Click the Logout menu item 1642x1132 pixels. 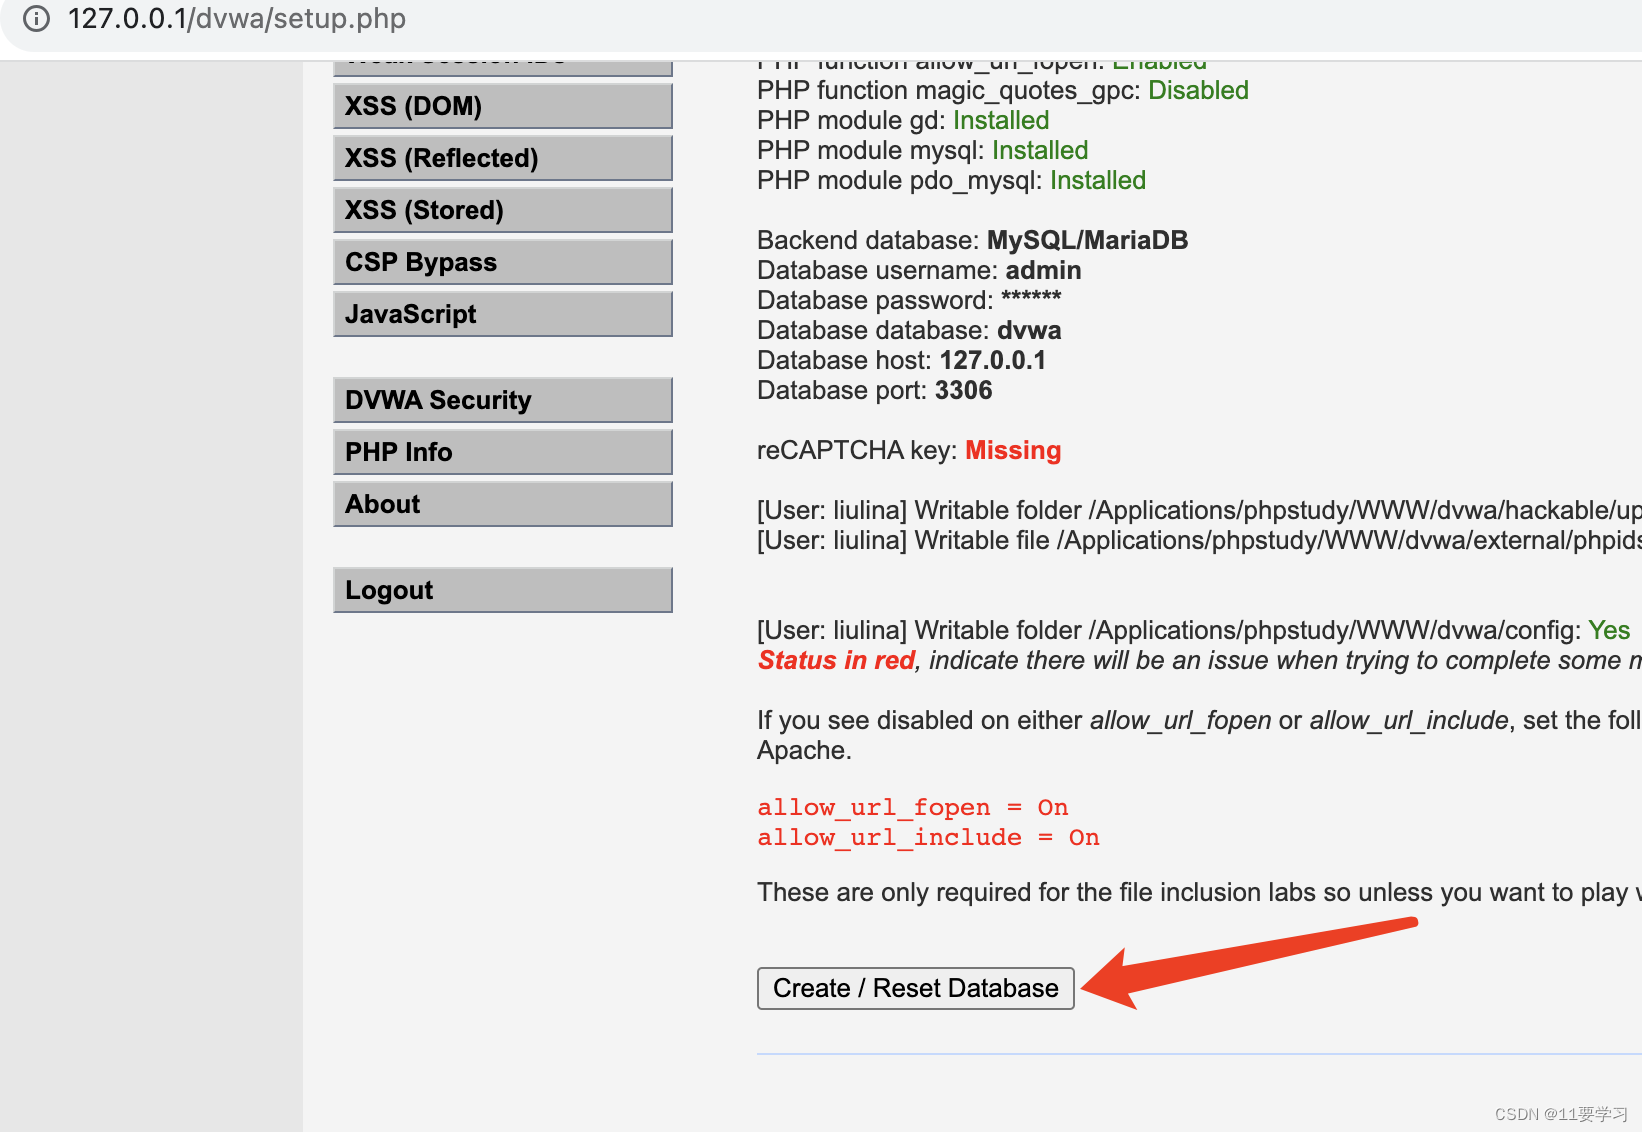(503, 590)
